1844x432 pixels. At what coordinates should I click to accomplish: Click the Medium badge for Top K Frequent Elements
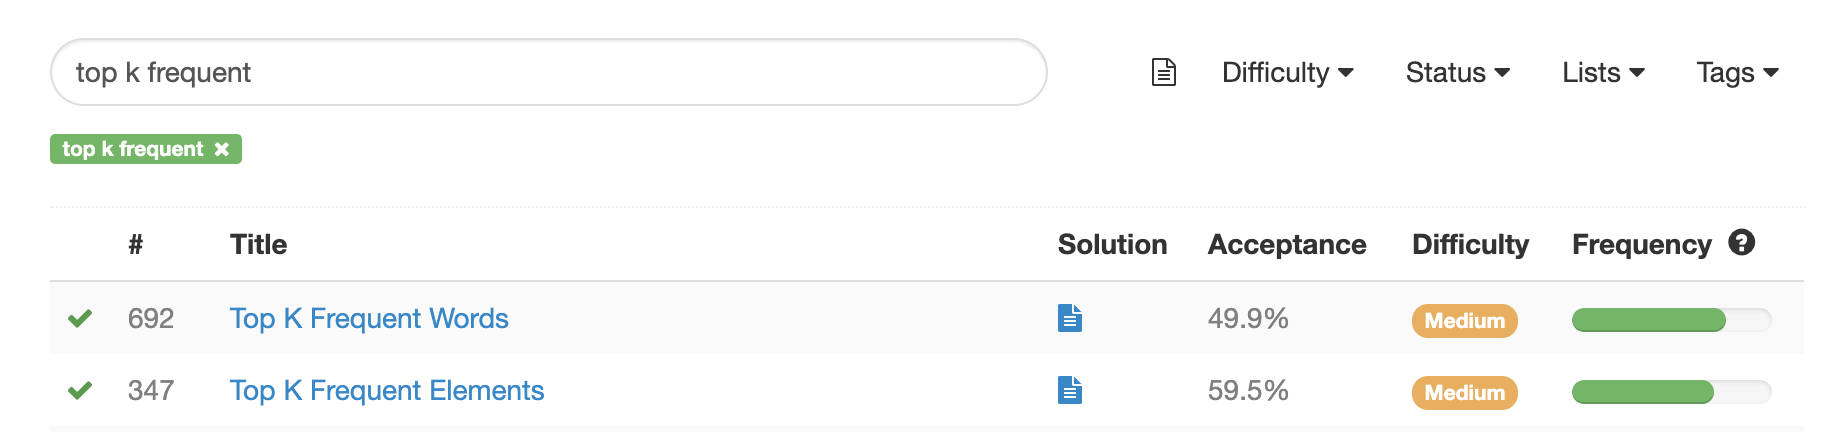1464,392
